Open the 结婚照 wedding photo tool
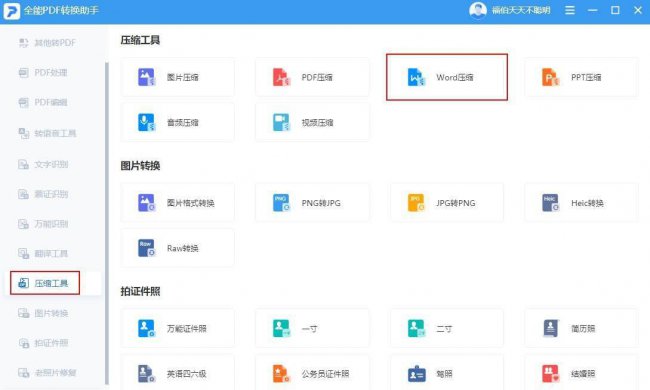 [x=581, y=372]
